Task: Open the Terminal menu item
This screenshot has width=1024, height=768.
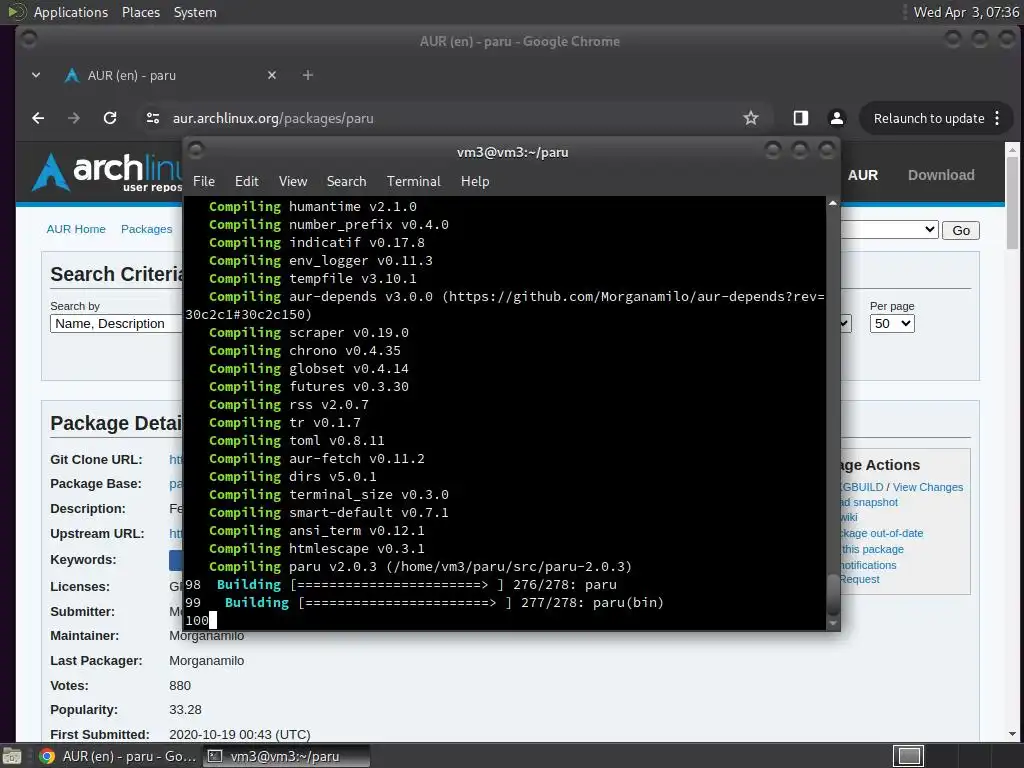Action: pos(413,182)
